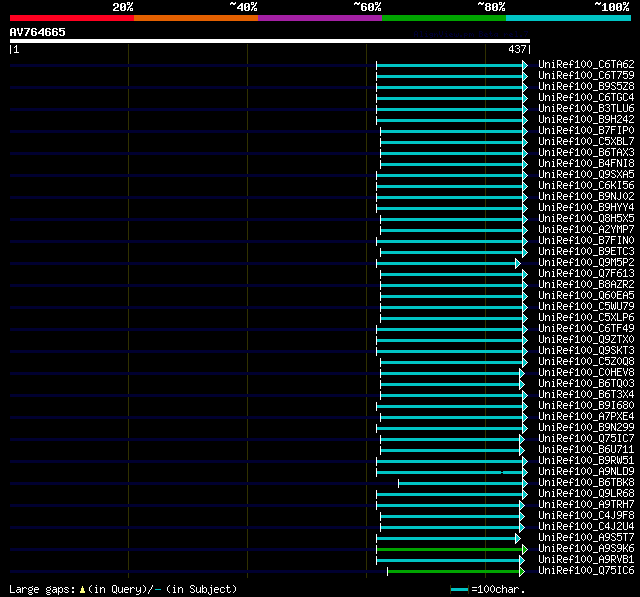This screenshot has width=640, height=597.
Task: Click the 437 end position label
Action: coord(517,49)
